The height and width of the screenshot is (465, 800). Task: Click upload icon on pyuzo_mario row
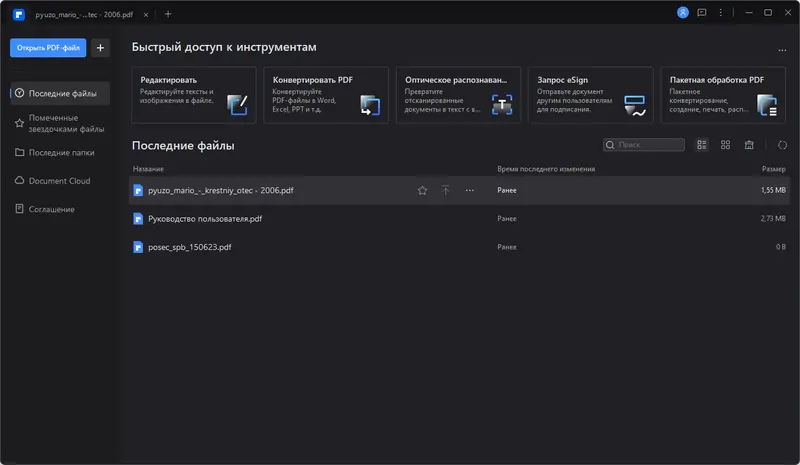[x=445, y=190]
